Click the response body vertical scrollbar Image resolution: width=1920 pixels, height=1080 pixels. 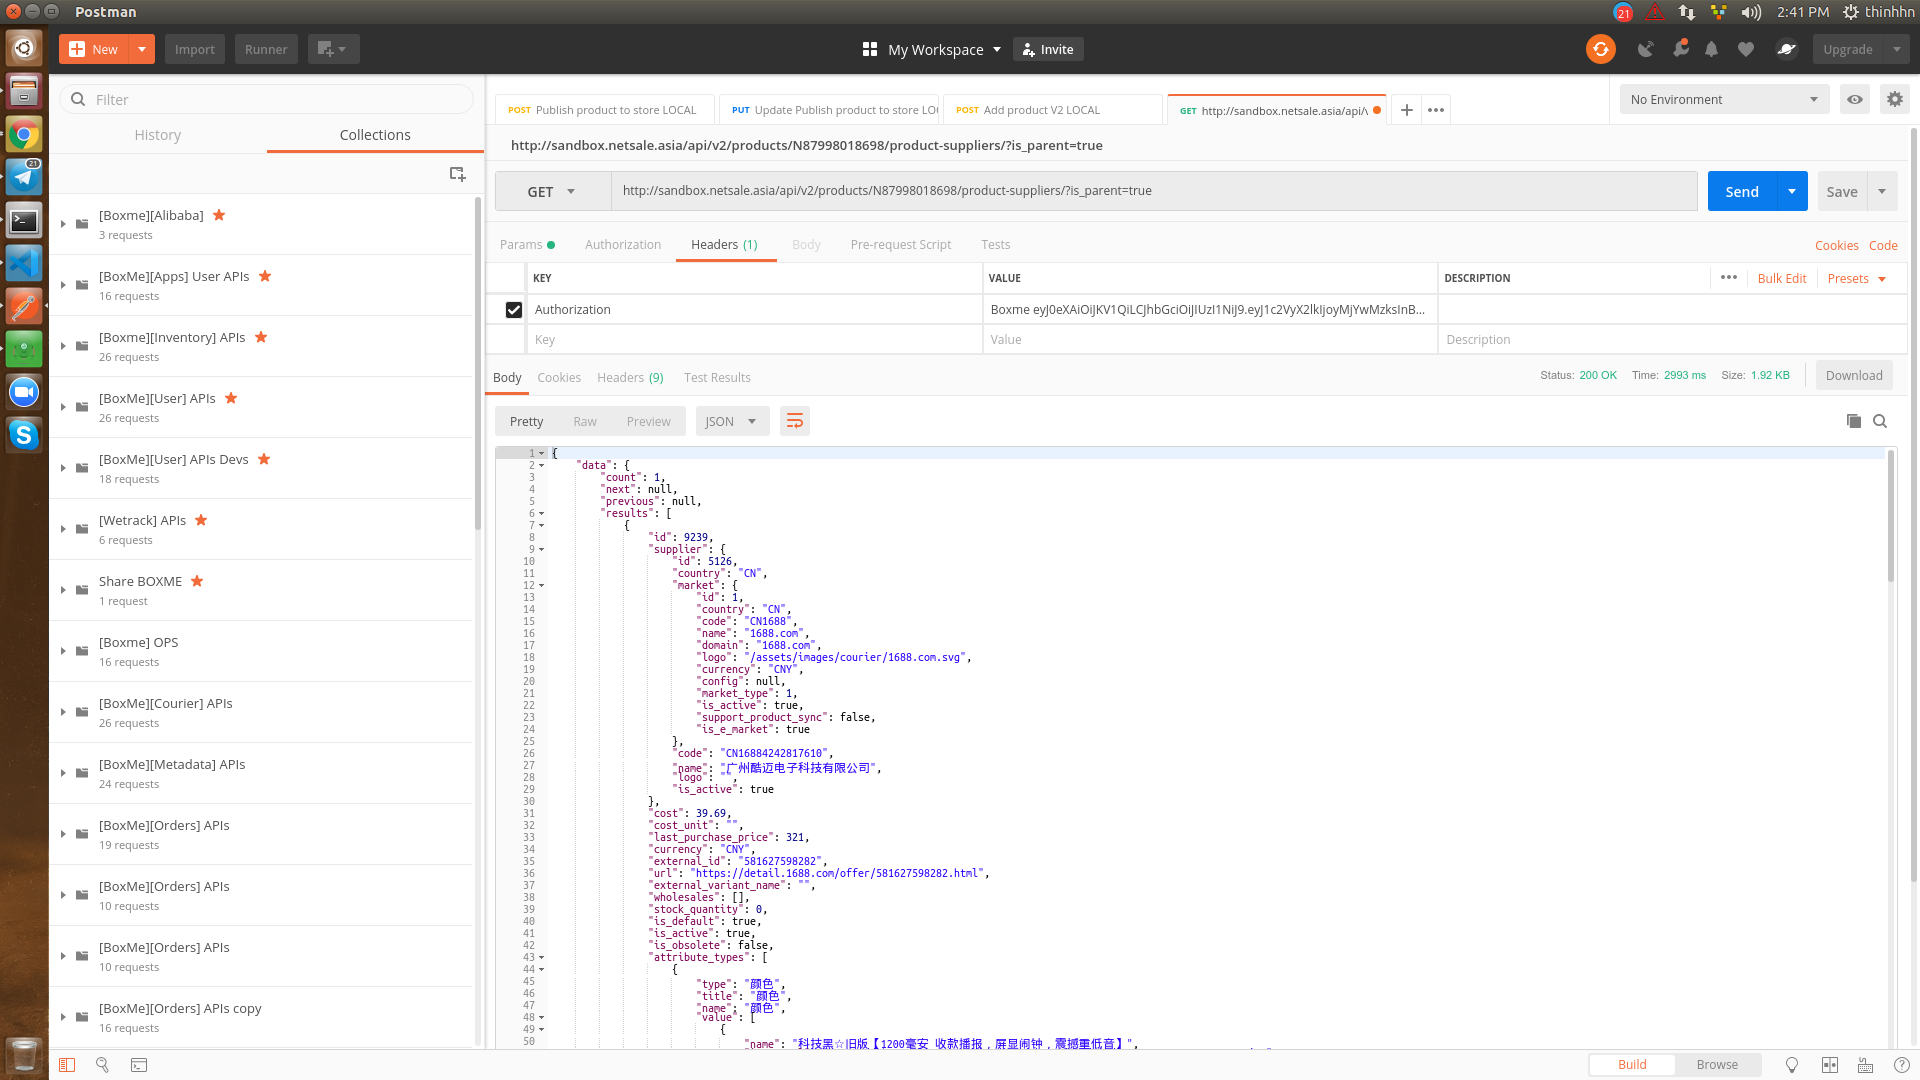tap(1890, 517)
